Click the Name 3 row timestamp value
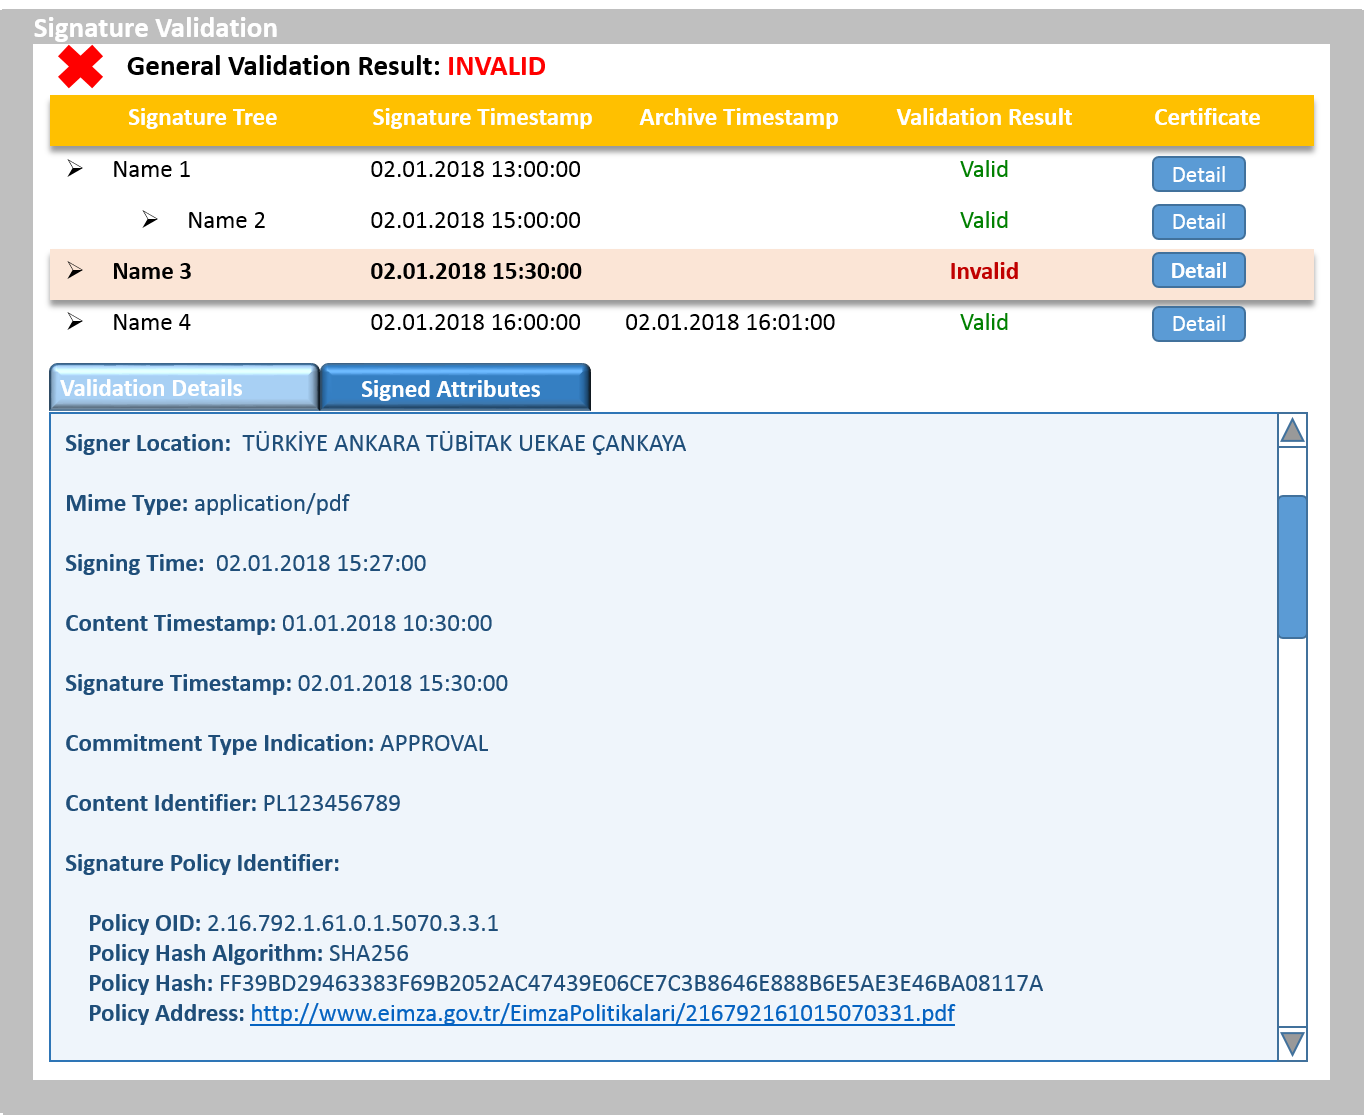 (x=476, y=272)
